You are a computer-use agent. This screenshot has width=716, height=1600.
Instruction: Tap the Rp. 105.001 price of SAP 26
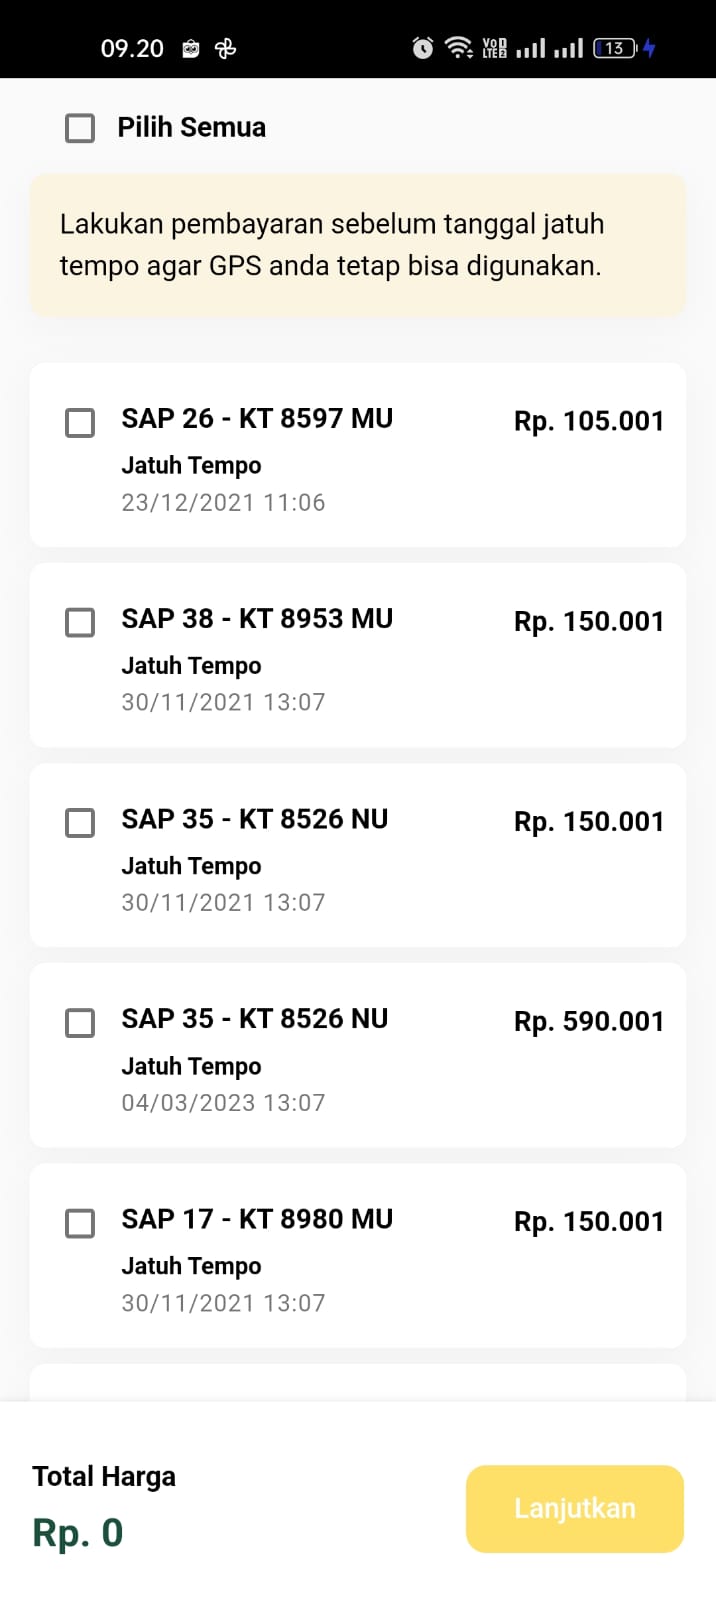click(589, 421)
